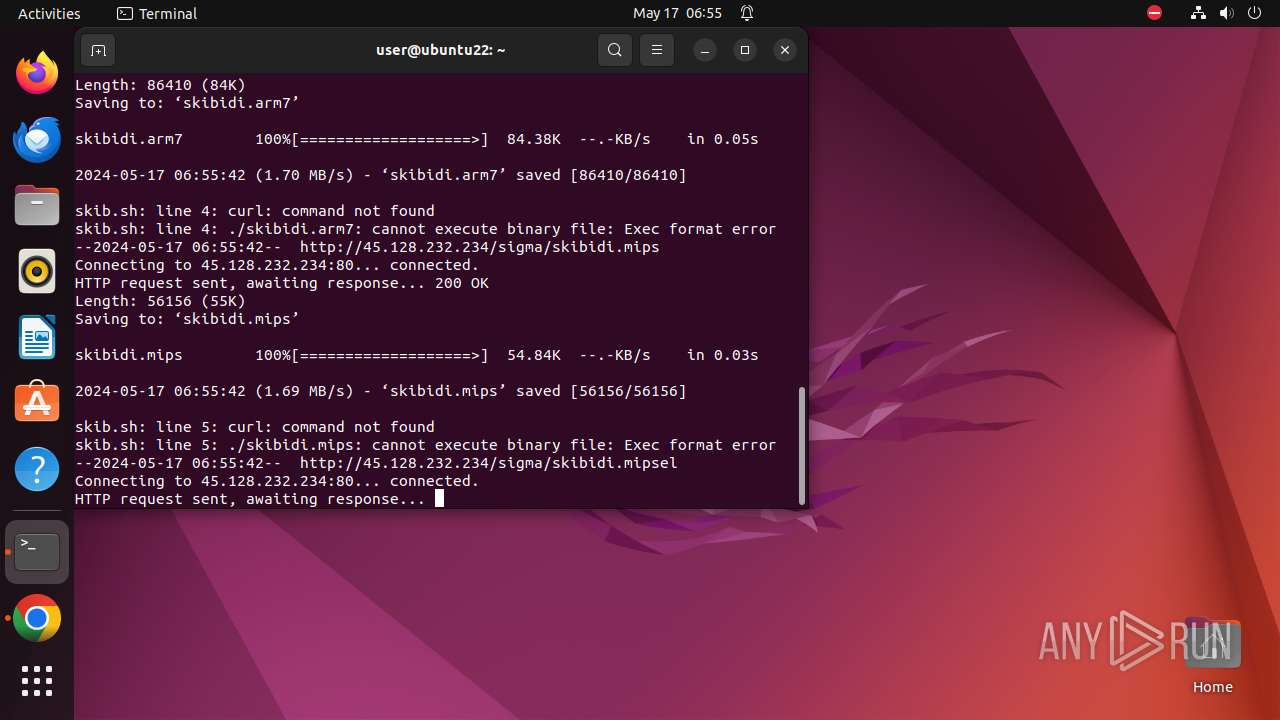The image size is (1280, 720).
Task: Open the Files manager in dock
Action: pyautogui.click(x=37, y=205)
